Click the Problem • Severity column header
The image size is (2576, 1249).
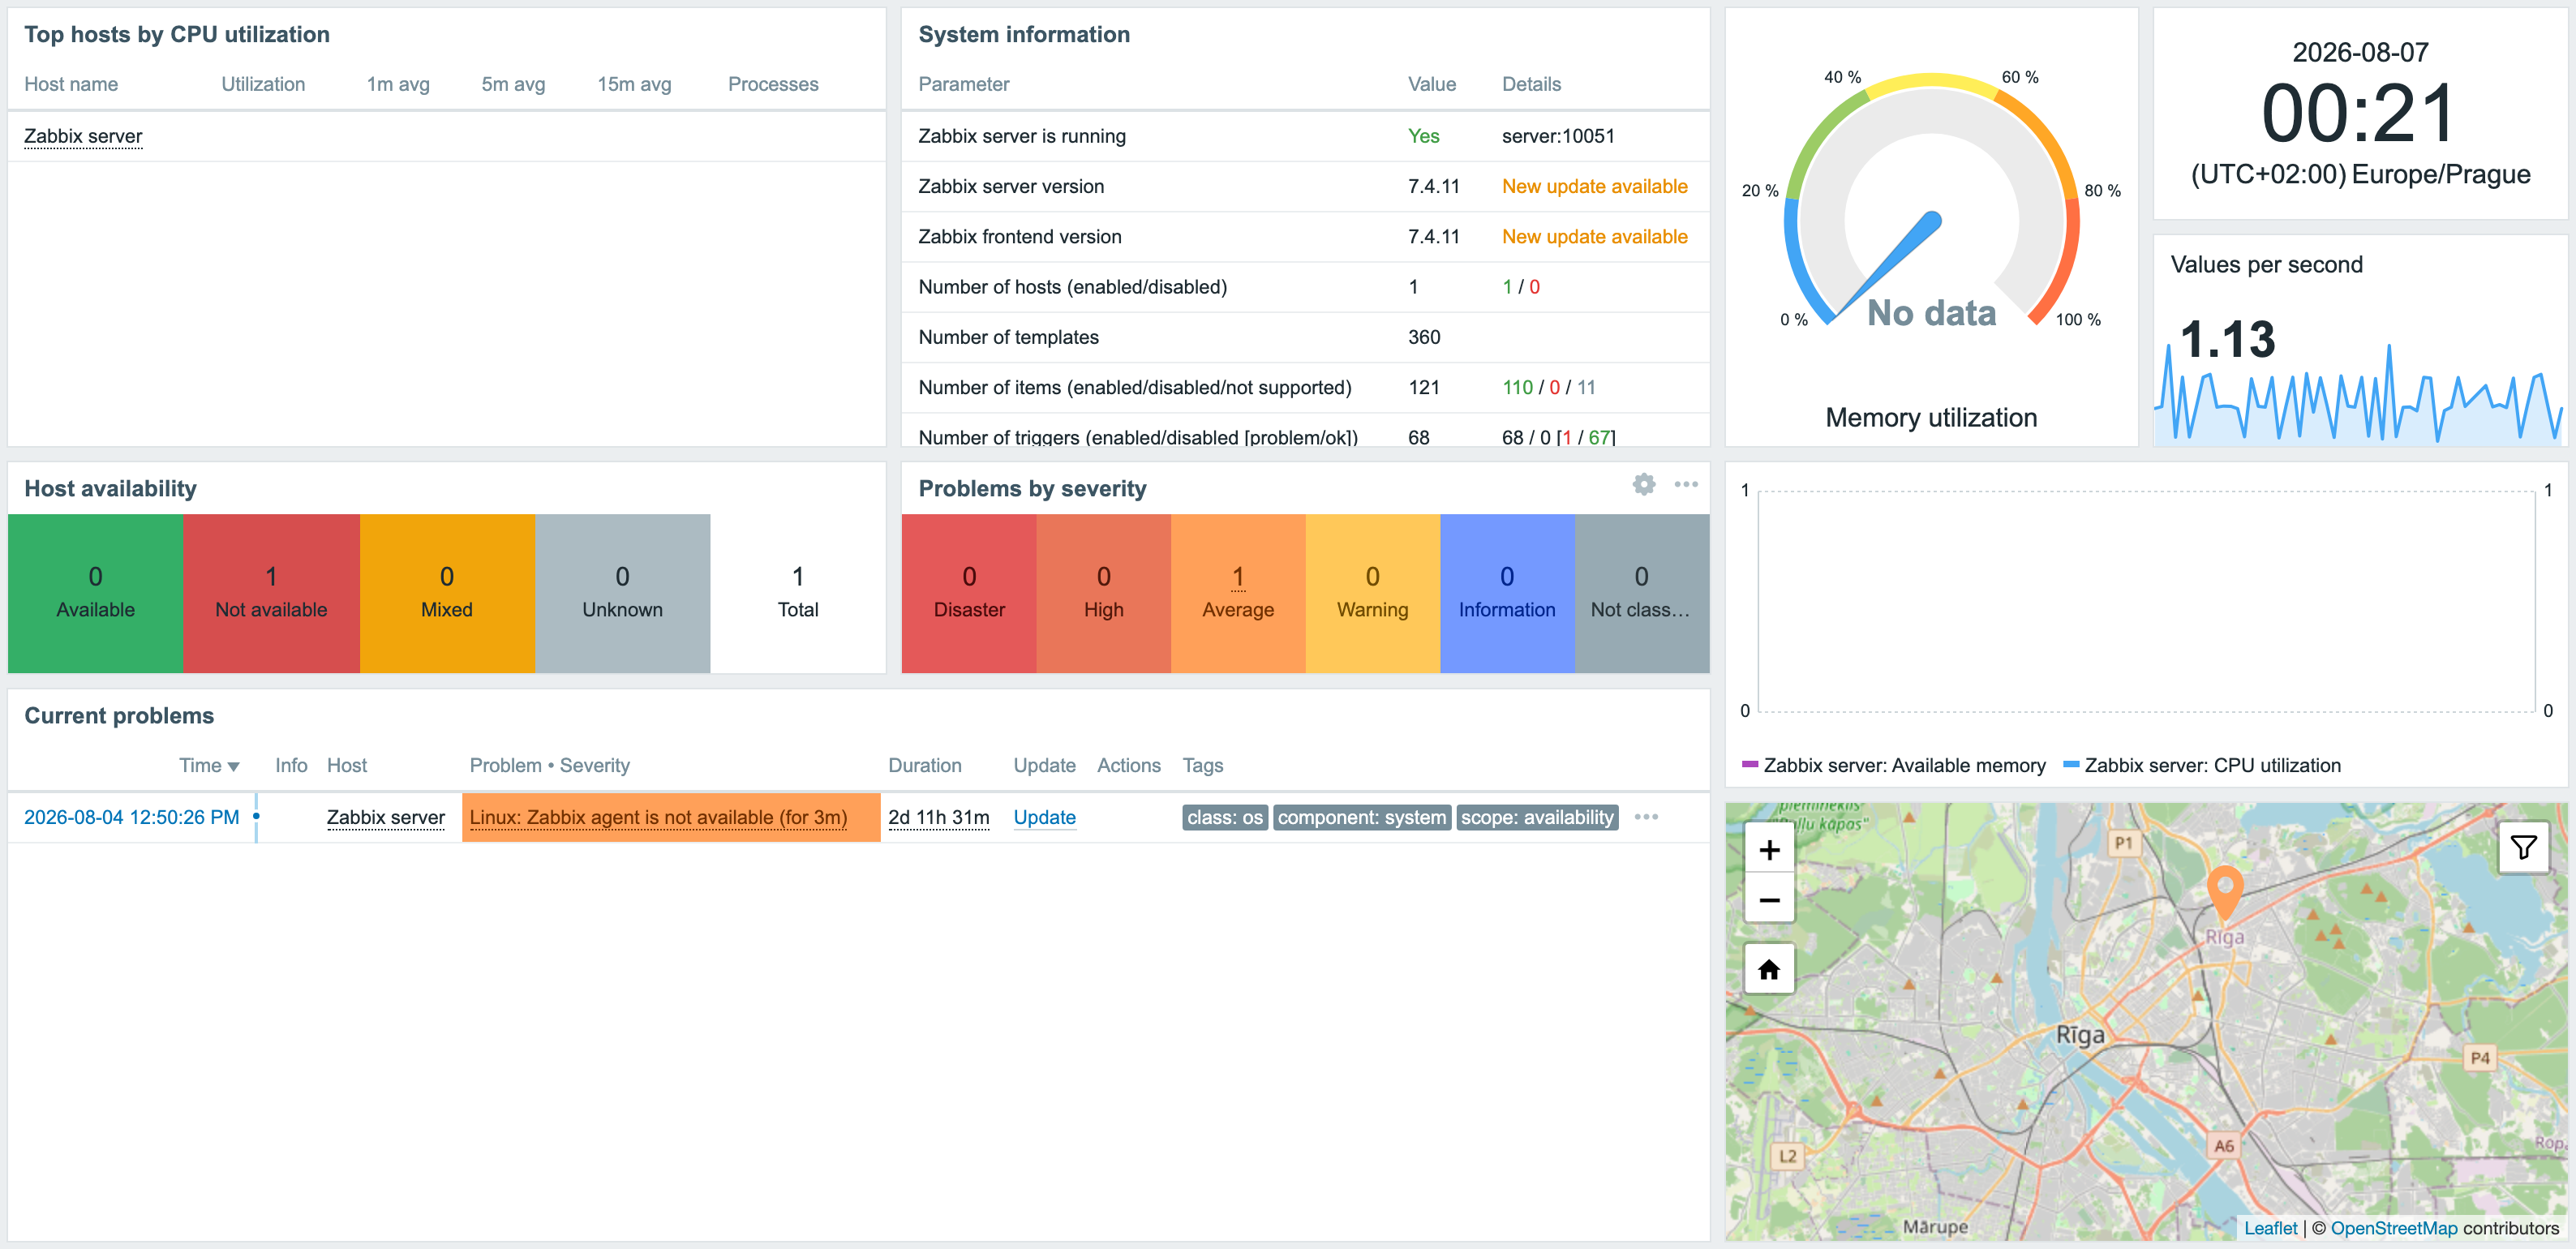[549, 766]
